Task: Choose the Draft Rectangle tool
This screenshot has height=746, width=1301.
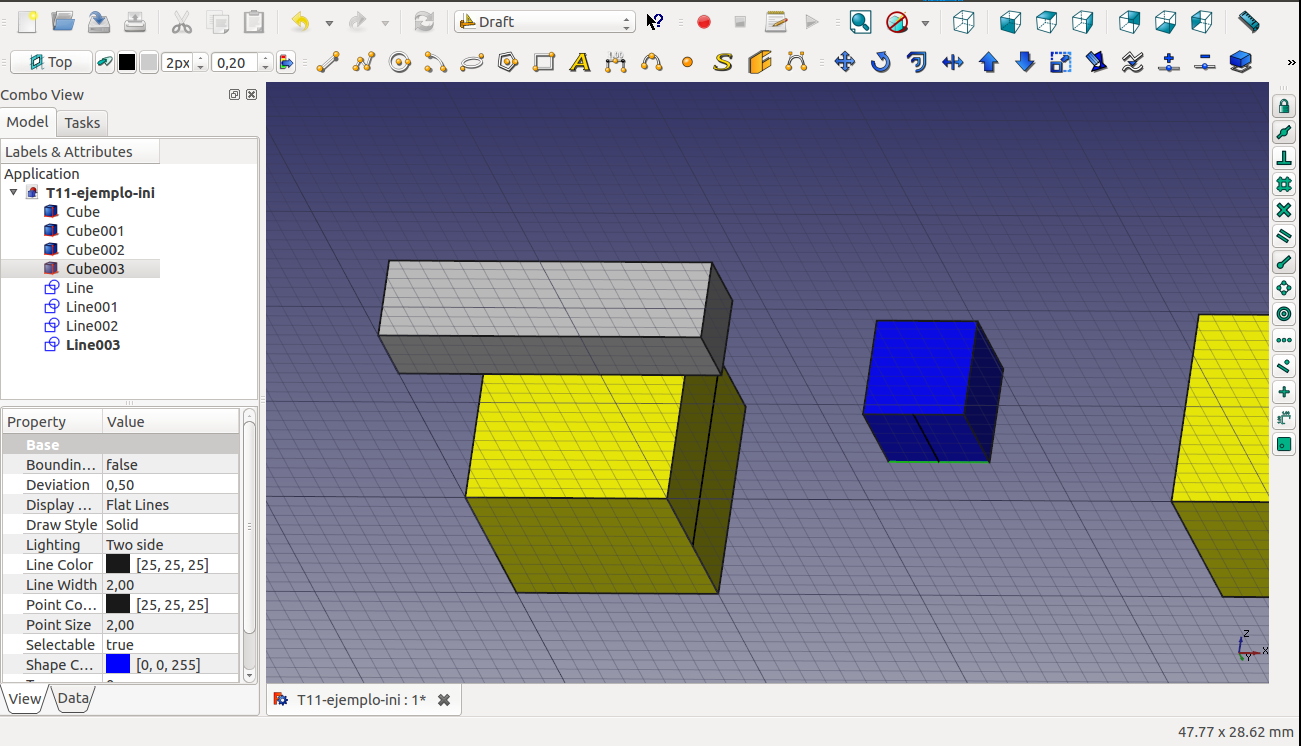Action: click(x=544, y=63)
